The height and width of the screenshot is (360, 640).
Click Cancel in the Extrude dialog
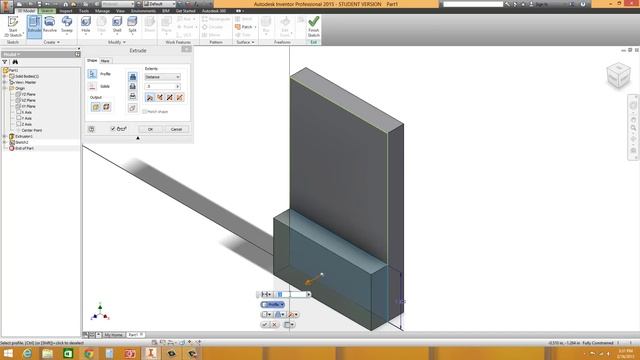(x=176, y=129)
